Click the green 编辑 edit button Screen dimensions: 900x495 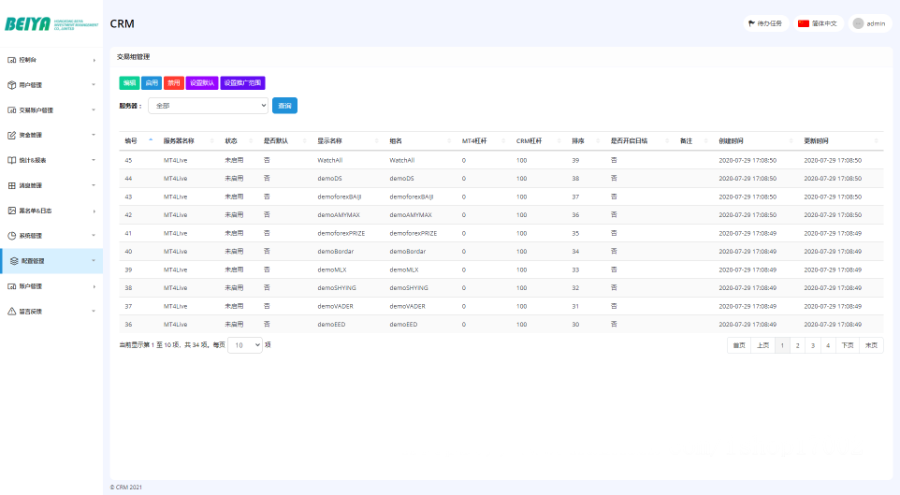click(129, 83)
